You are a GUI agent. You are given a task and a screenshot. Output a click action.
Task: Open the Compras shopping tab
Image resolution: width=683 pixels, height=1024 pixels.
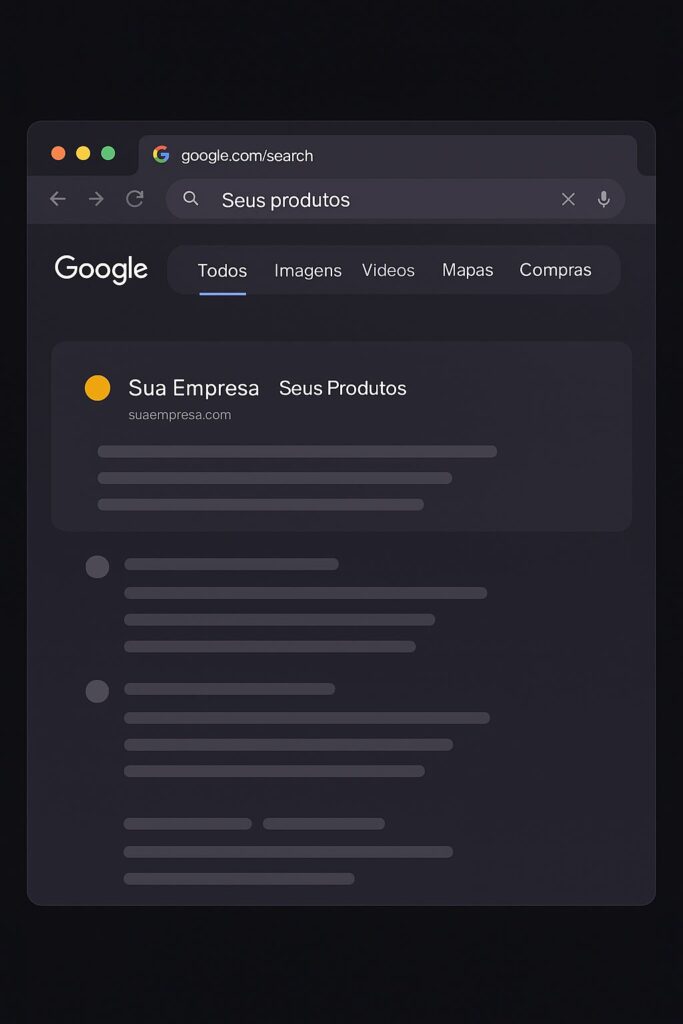(555, 270)
